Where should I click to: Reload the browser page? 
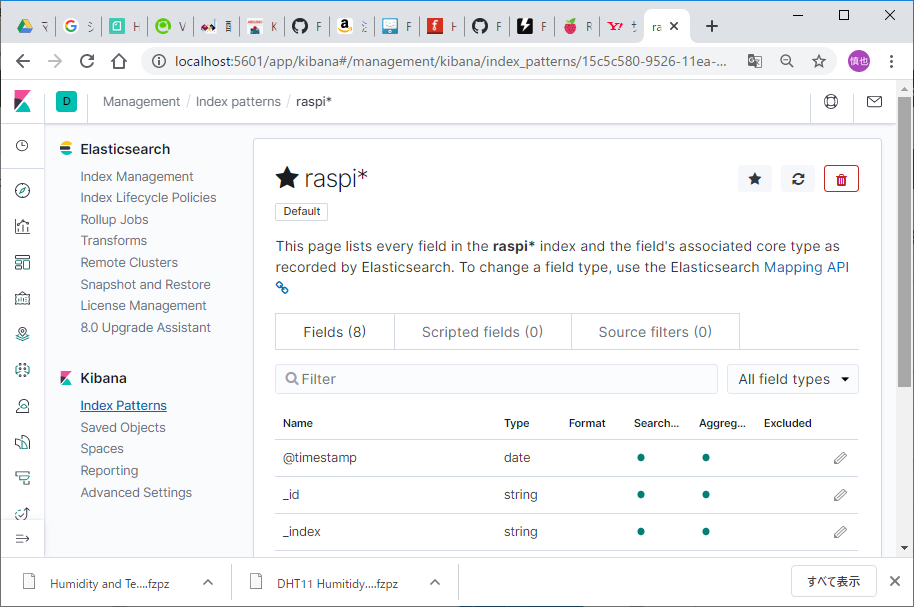(87, 61)
